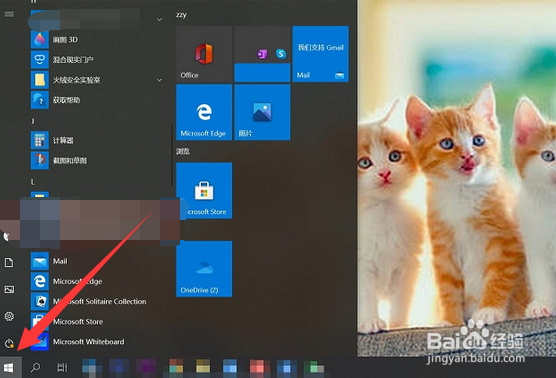
Task: Click the 浏览 tile group title
Action: 183,151
